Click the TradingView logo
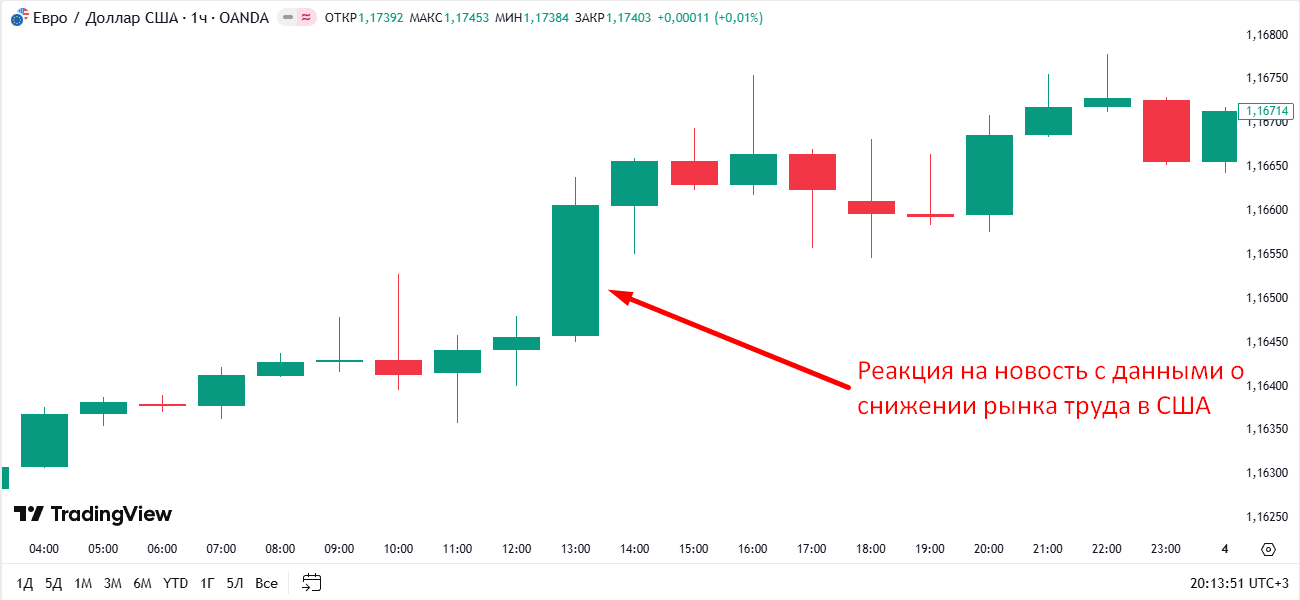1300x600 pixels. 93,514
